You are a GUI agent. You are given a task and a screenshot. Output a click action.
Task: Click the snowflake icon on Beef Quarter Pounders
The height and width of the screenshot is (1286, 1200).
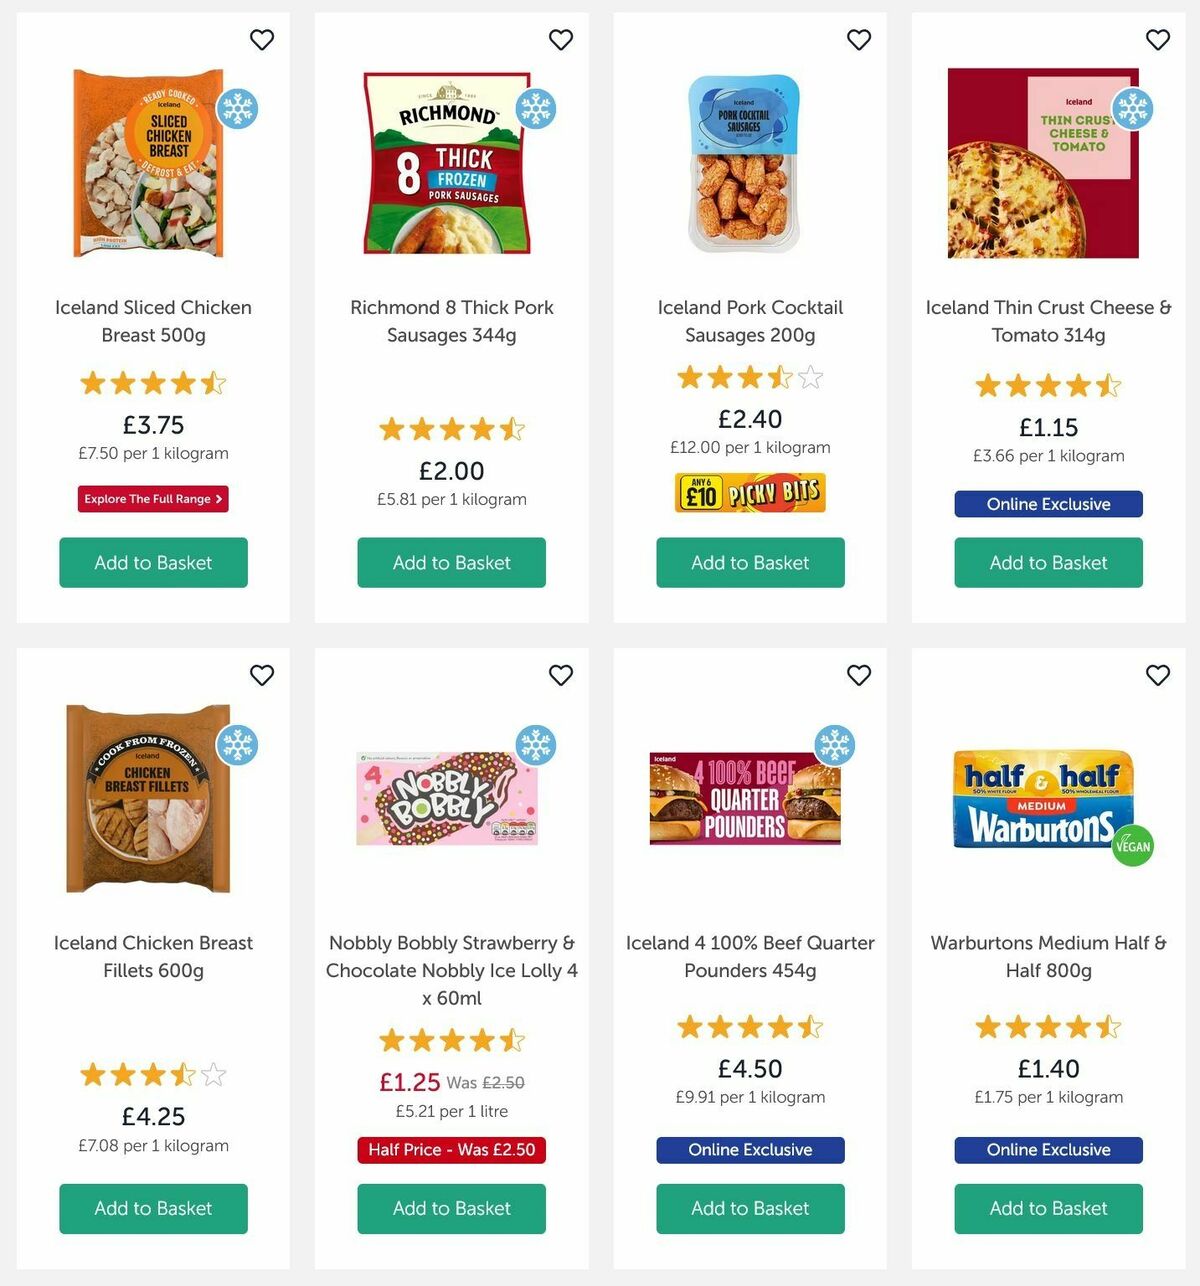pyautogui.click(x=834, y=745)
